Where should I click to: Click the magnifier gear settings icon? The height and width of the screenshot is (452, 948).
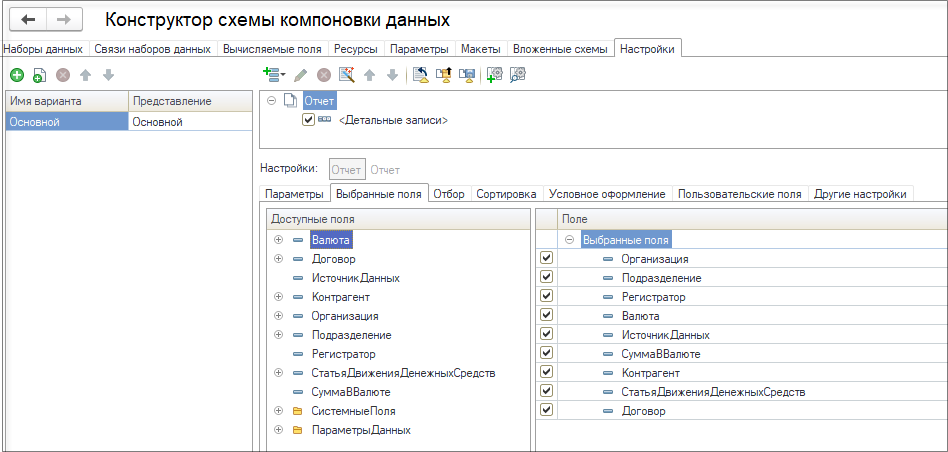pos(518,74)
